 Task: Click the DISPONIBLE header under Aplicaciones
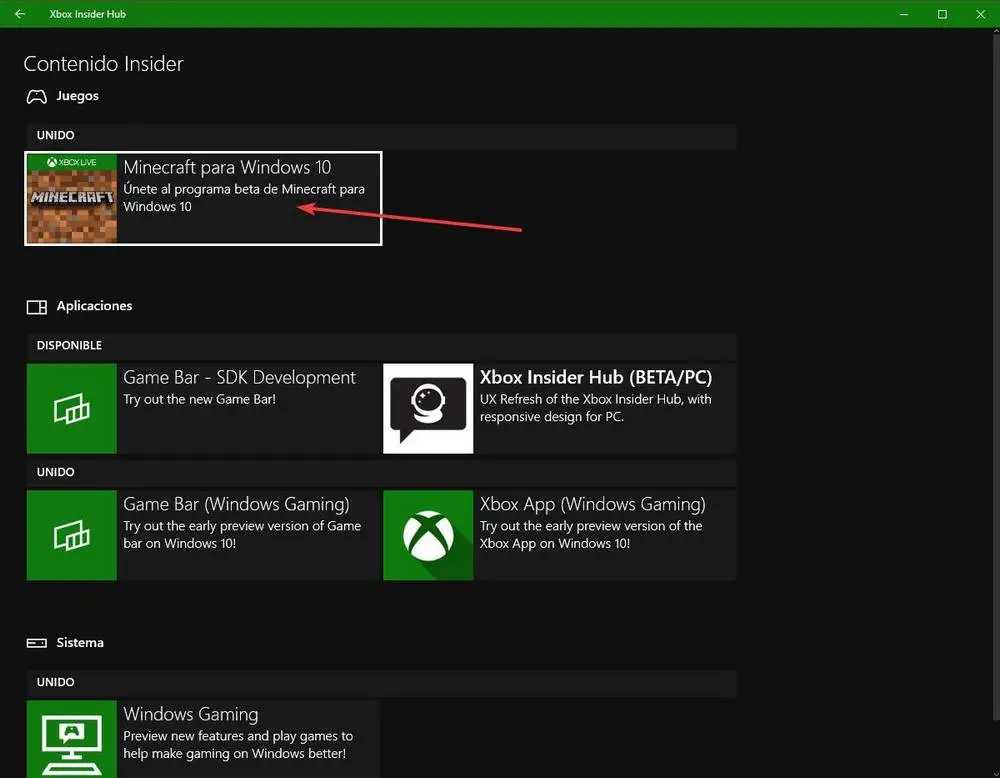point(381,346)
